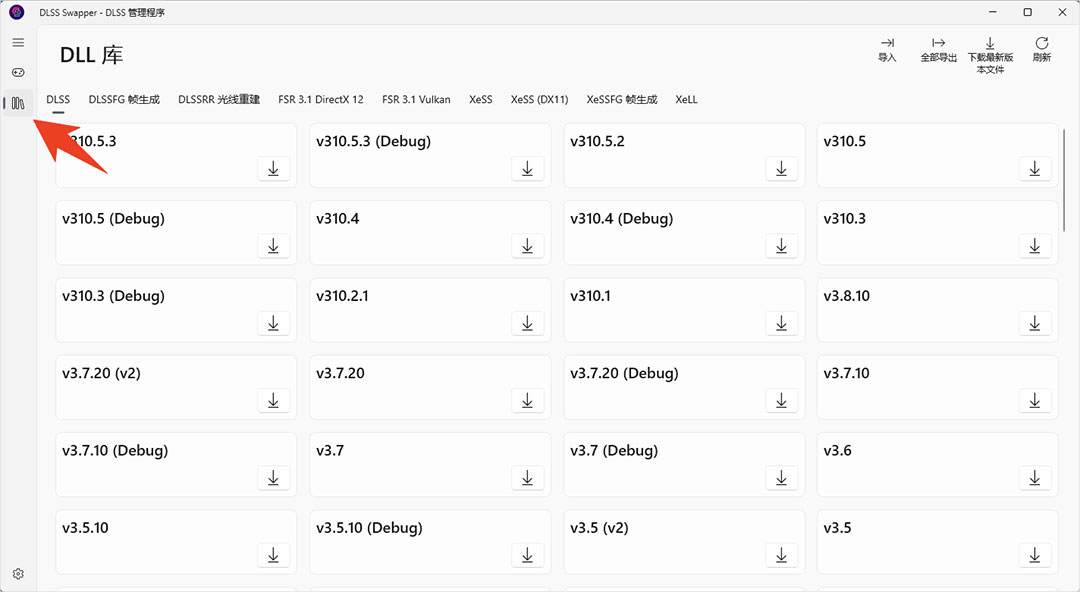Open Settings gear in sidebar
The image size is (1080, 592).
(18, 574)
